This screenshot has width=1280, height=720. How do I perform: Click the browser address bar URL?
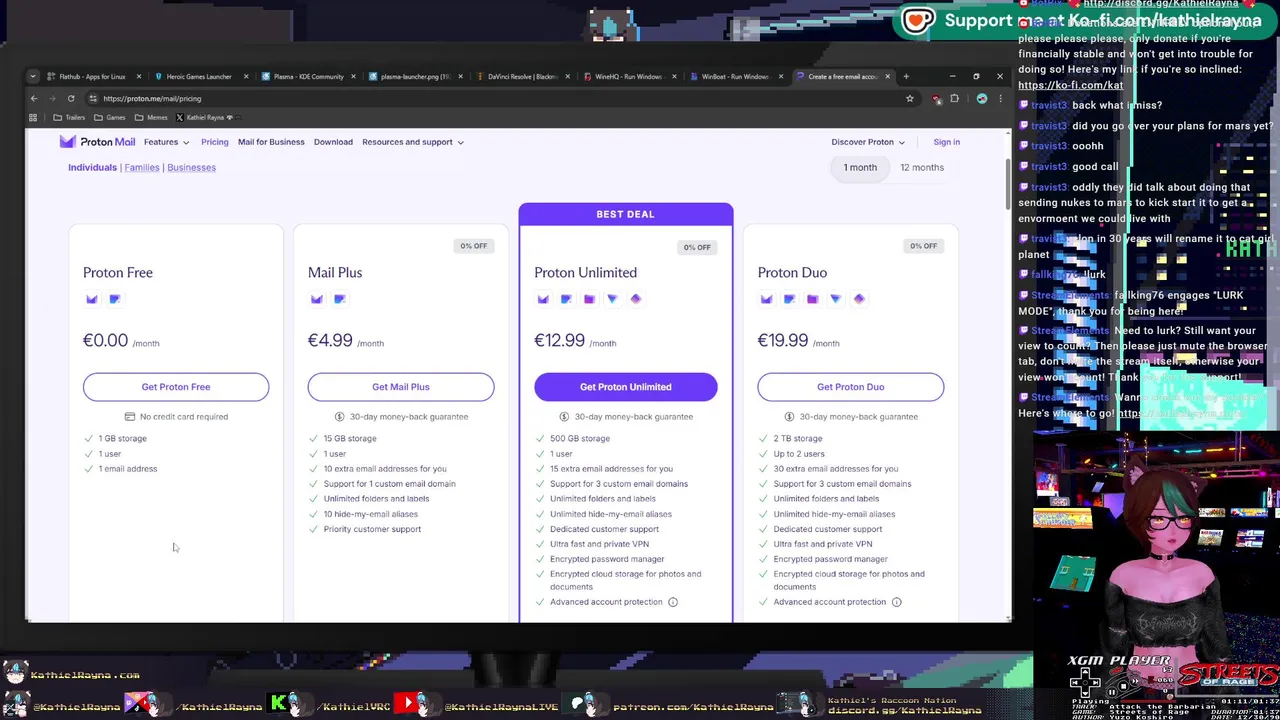(x=152, y=98)
